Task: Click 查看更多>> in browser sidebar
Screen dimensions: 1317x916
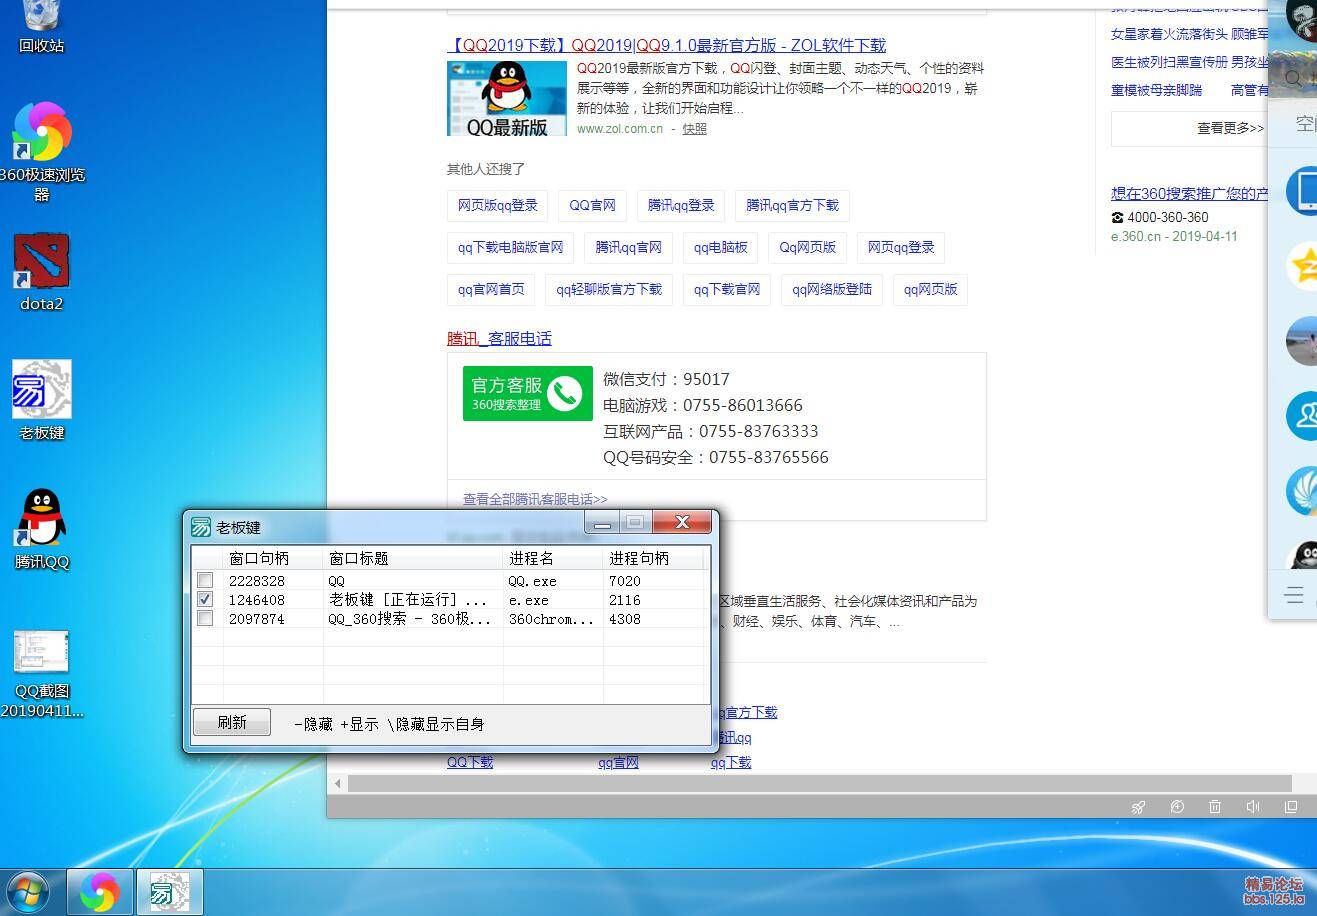Action: click(x=1230, y=128)
